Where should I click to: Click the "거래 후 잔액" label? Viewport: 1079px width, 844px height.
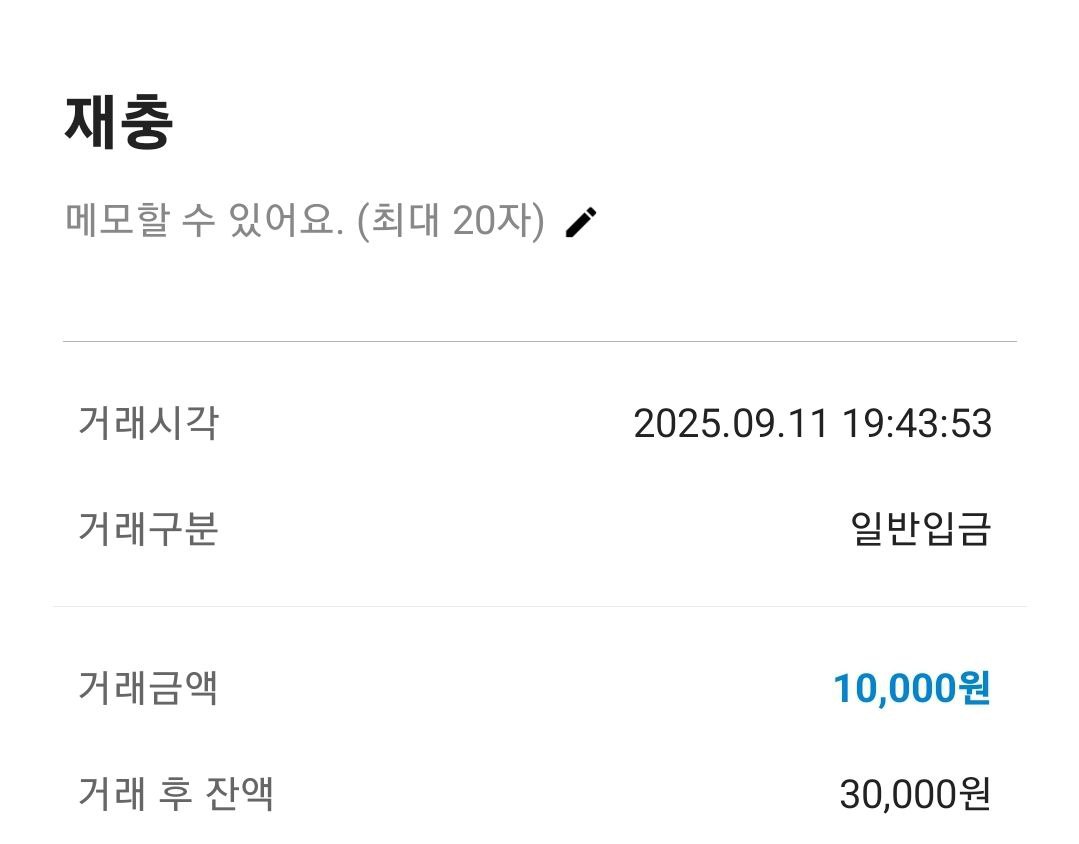[176, 794]
